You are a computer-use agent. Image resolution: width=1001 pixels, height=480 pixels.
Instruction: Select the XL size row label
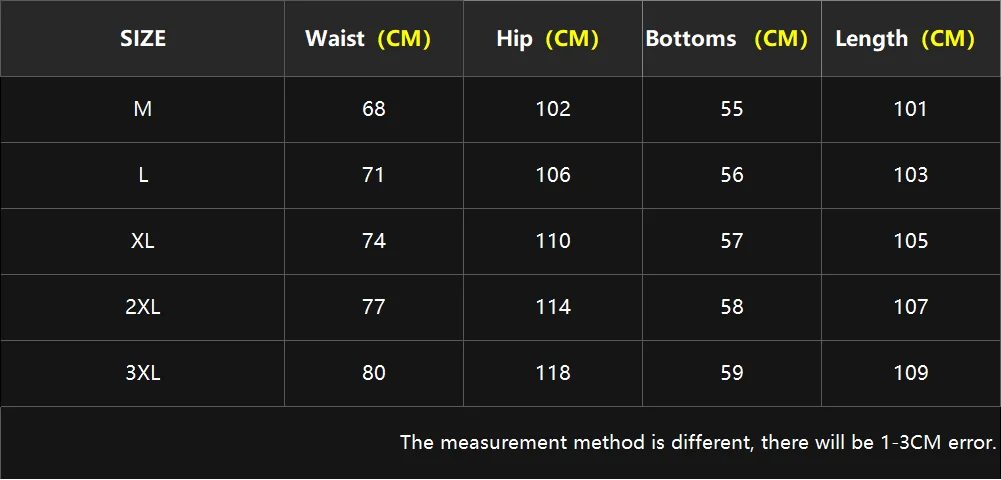tap(143, 241)
